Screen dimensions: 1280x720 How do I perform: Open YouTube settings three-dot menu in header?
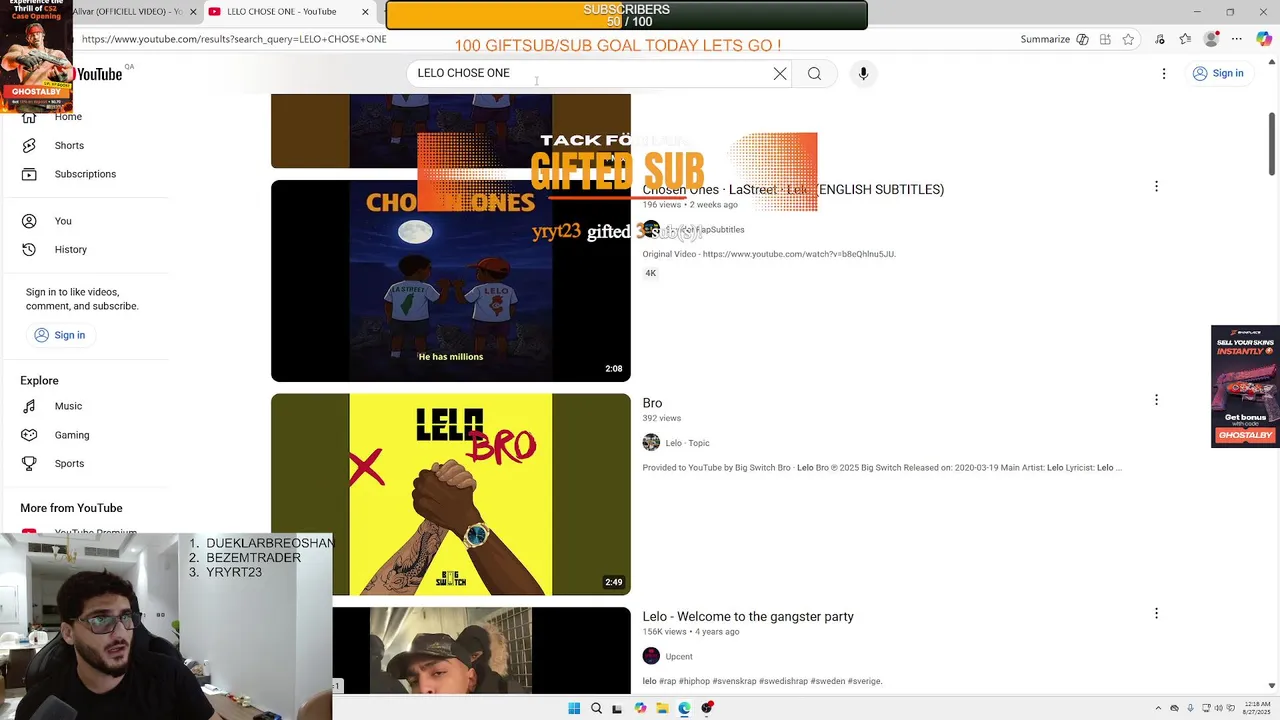[x=1163, y=73]
